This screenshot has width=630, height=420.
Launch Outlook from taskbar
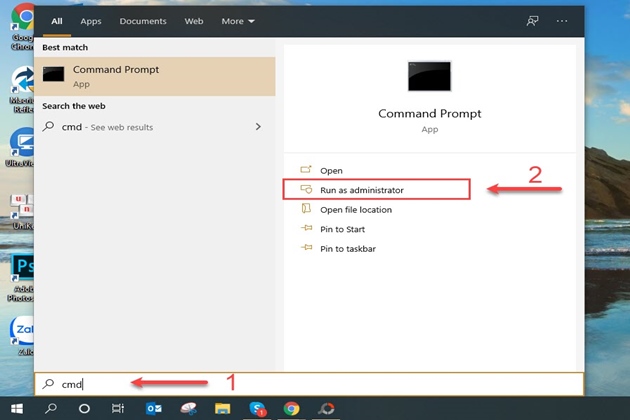click(153, 409)
